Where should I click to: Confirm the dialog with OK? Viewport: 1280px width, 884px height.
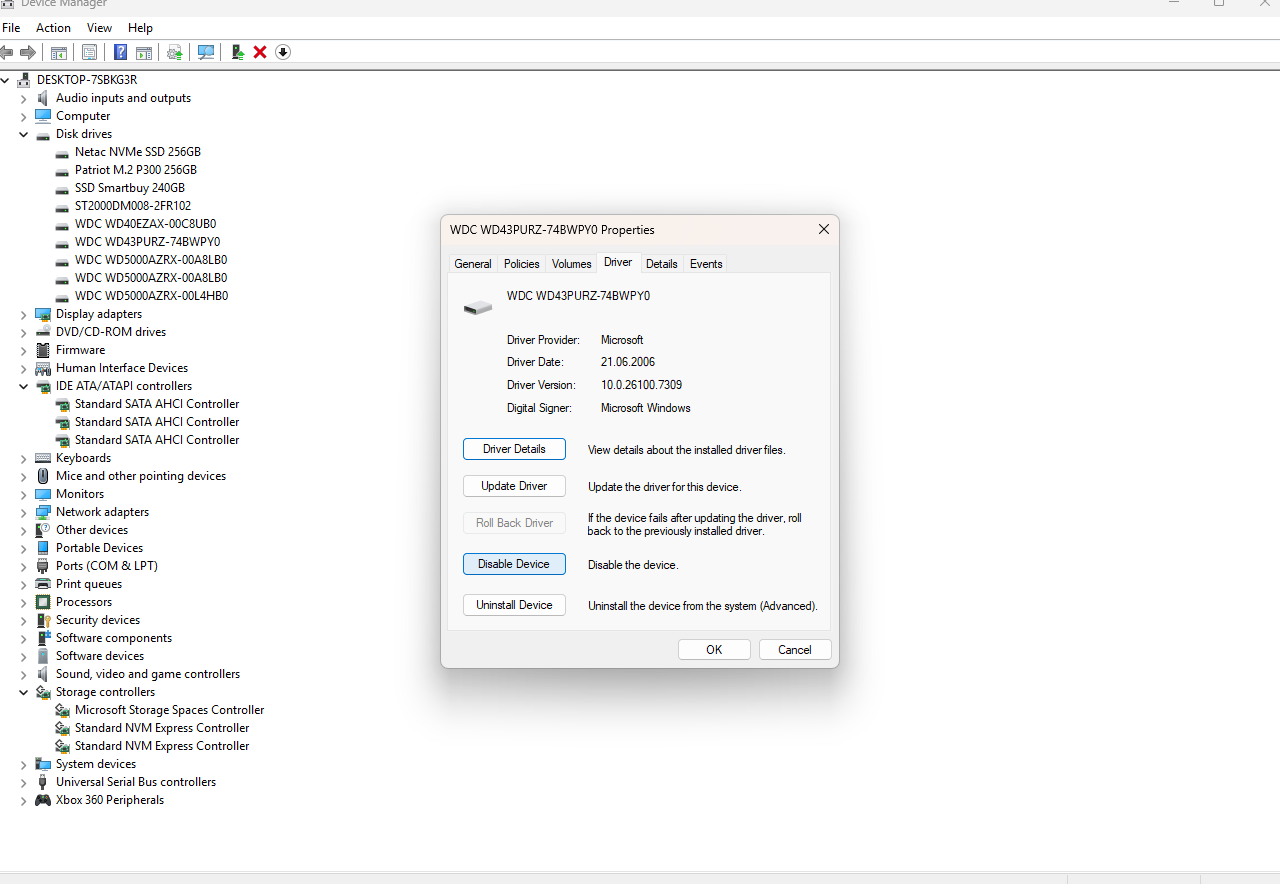tap(714, 650)
